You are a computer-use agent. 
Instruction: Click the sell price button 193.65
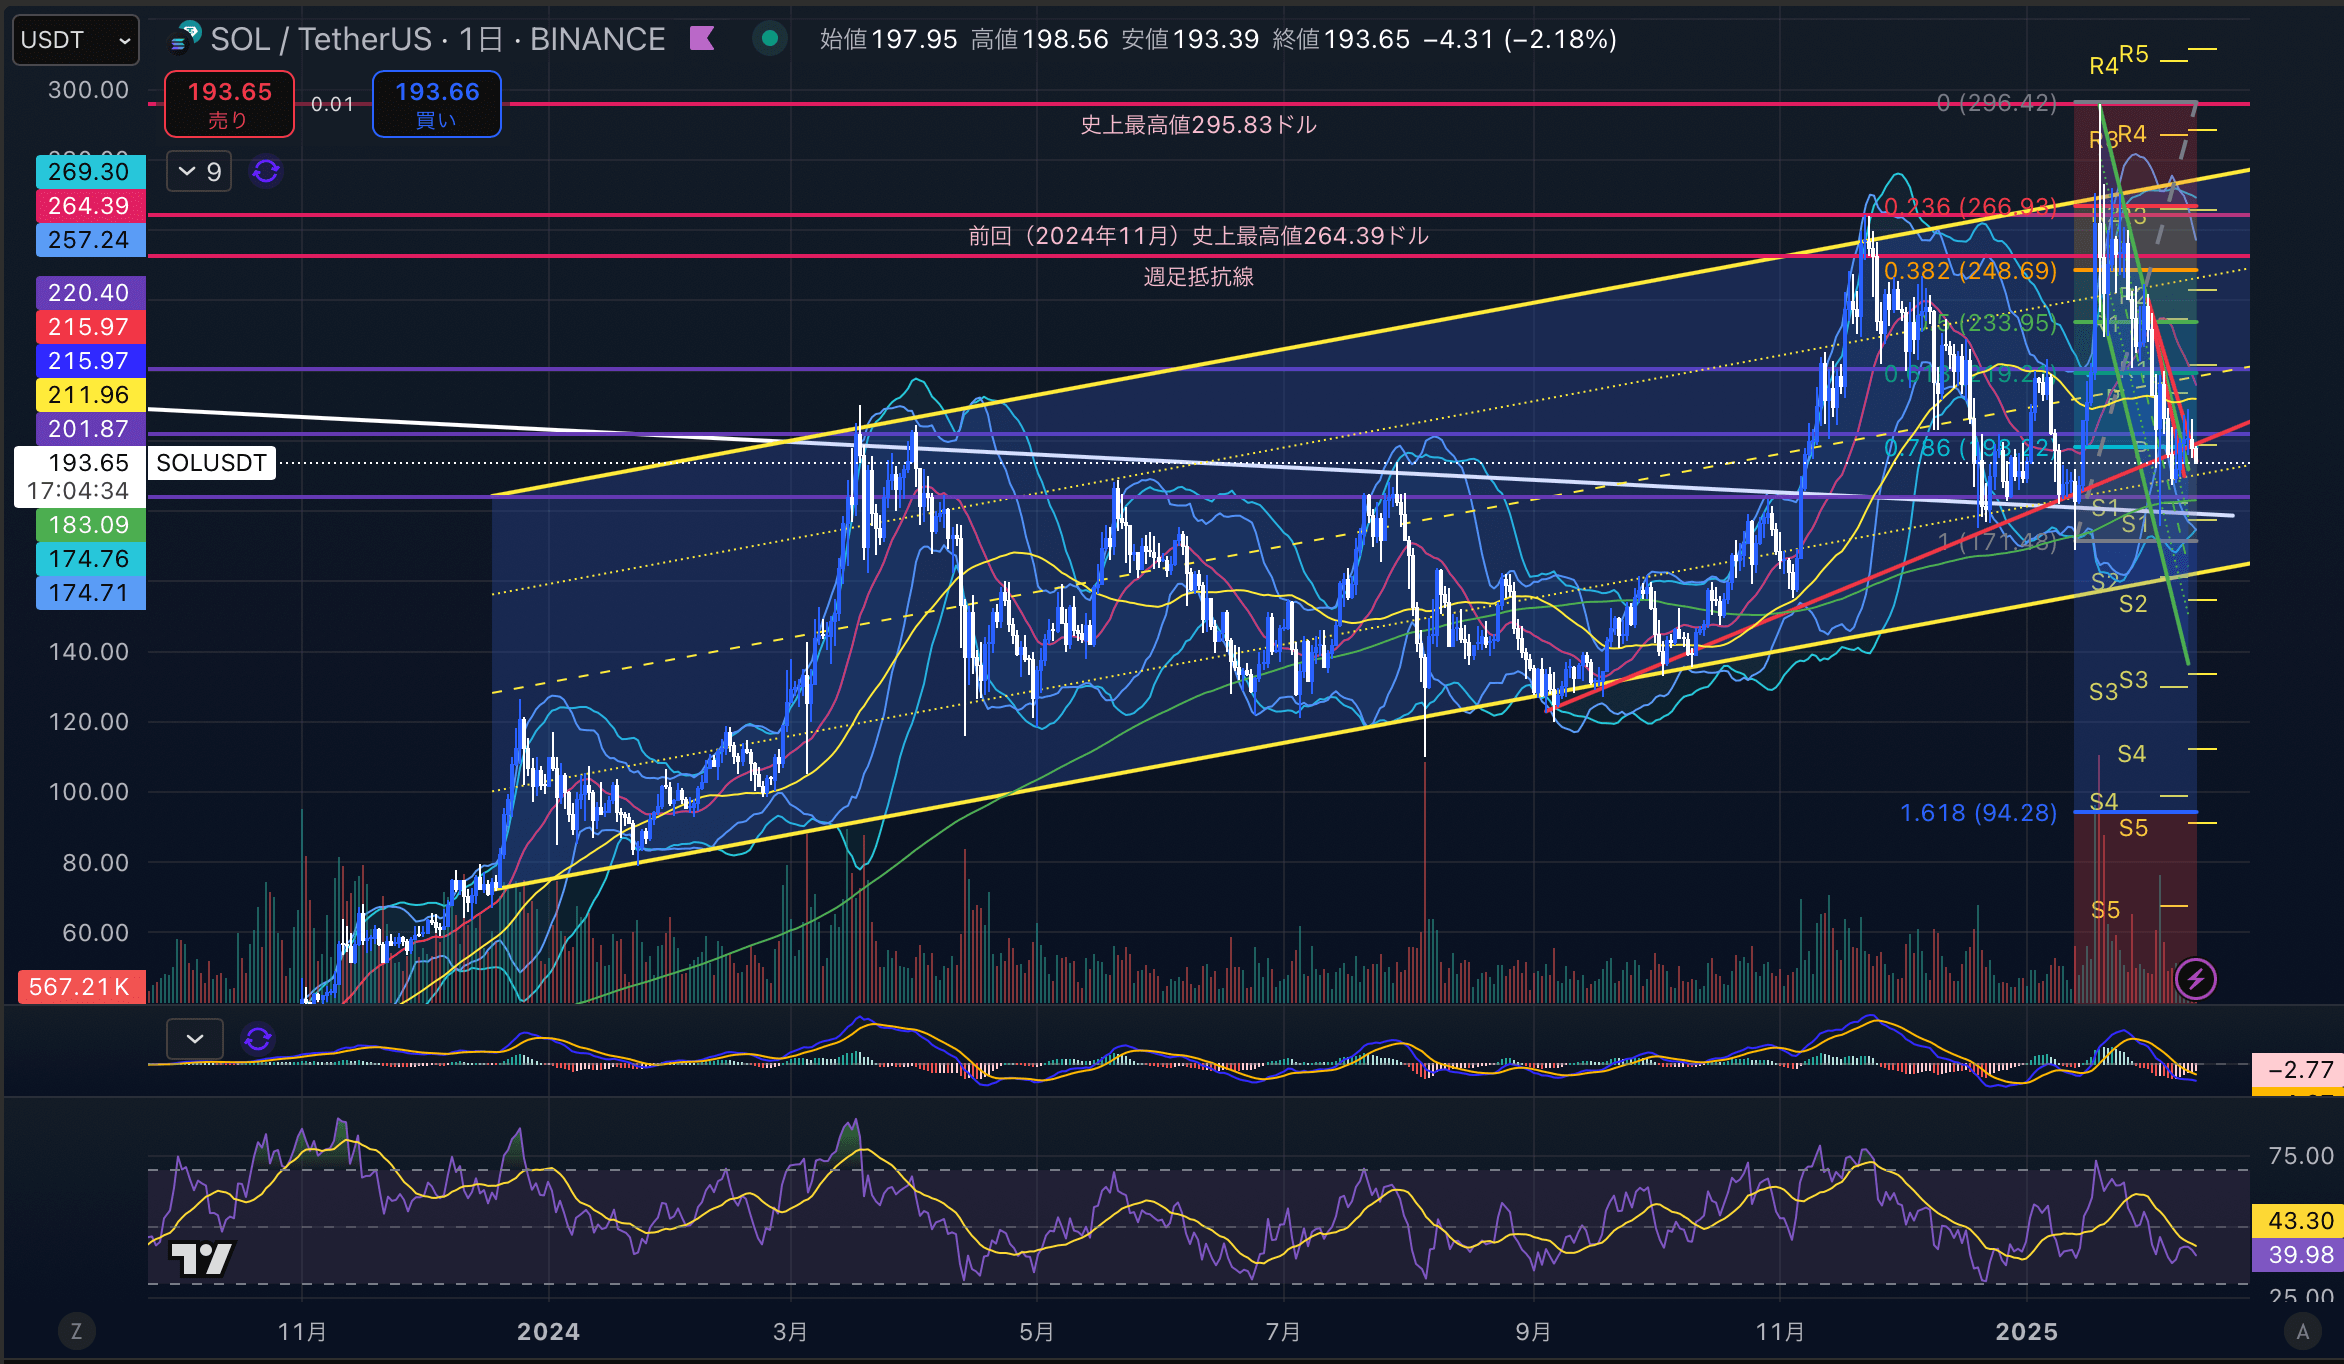(229, 104)
